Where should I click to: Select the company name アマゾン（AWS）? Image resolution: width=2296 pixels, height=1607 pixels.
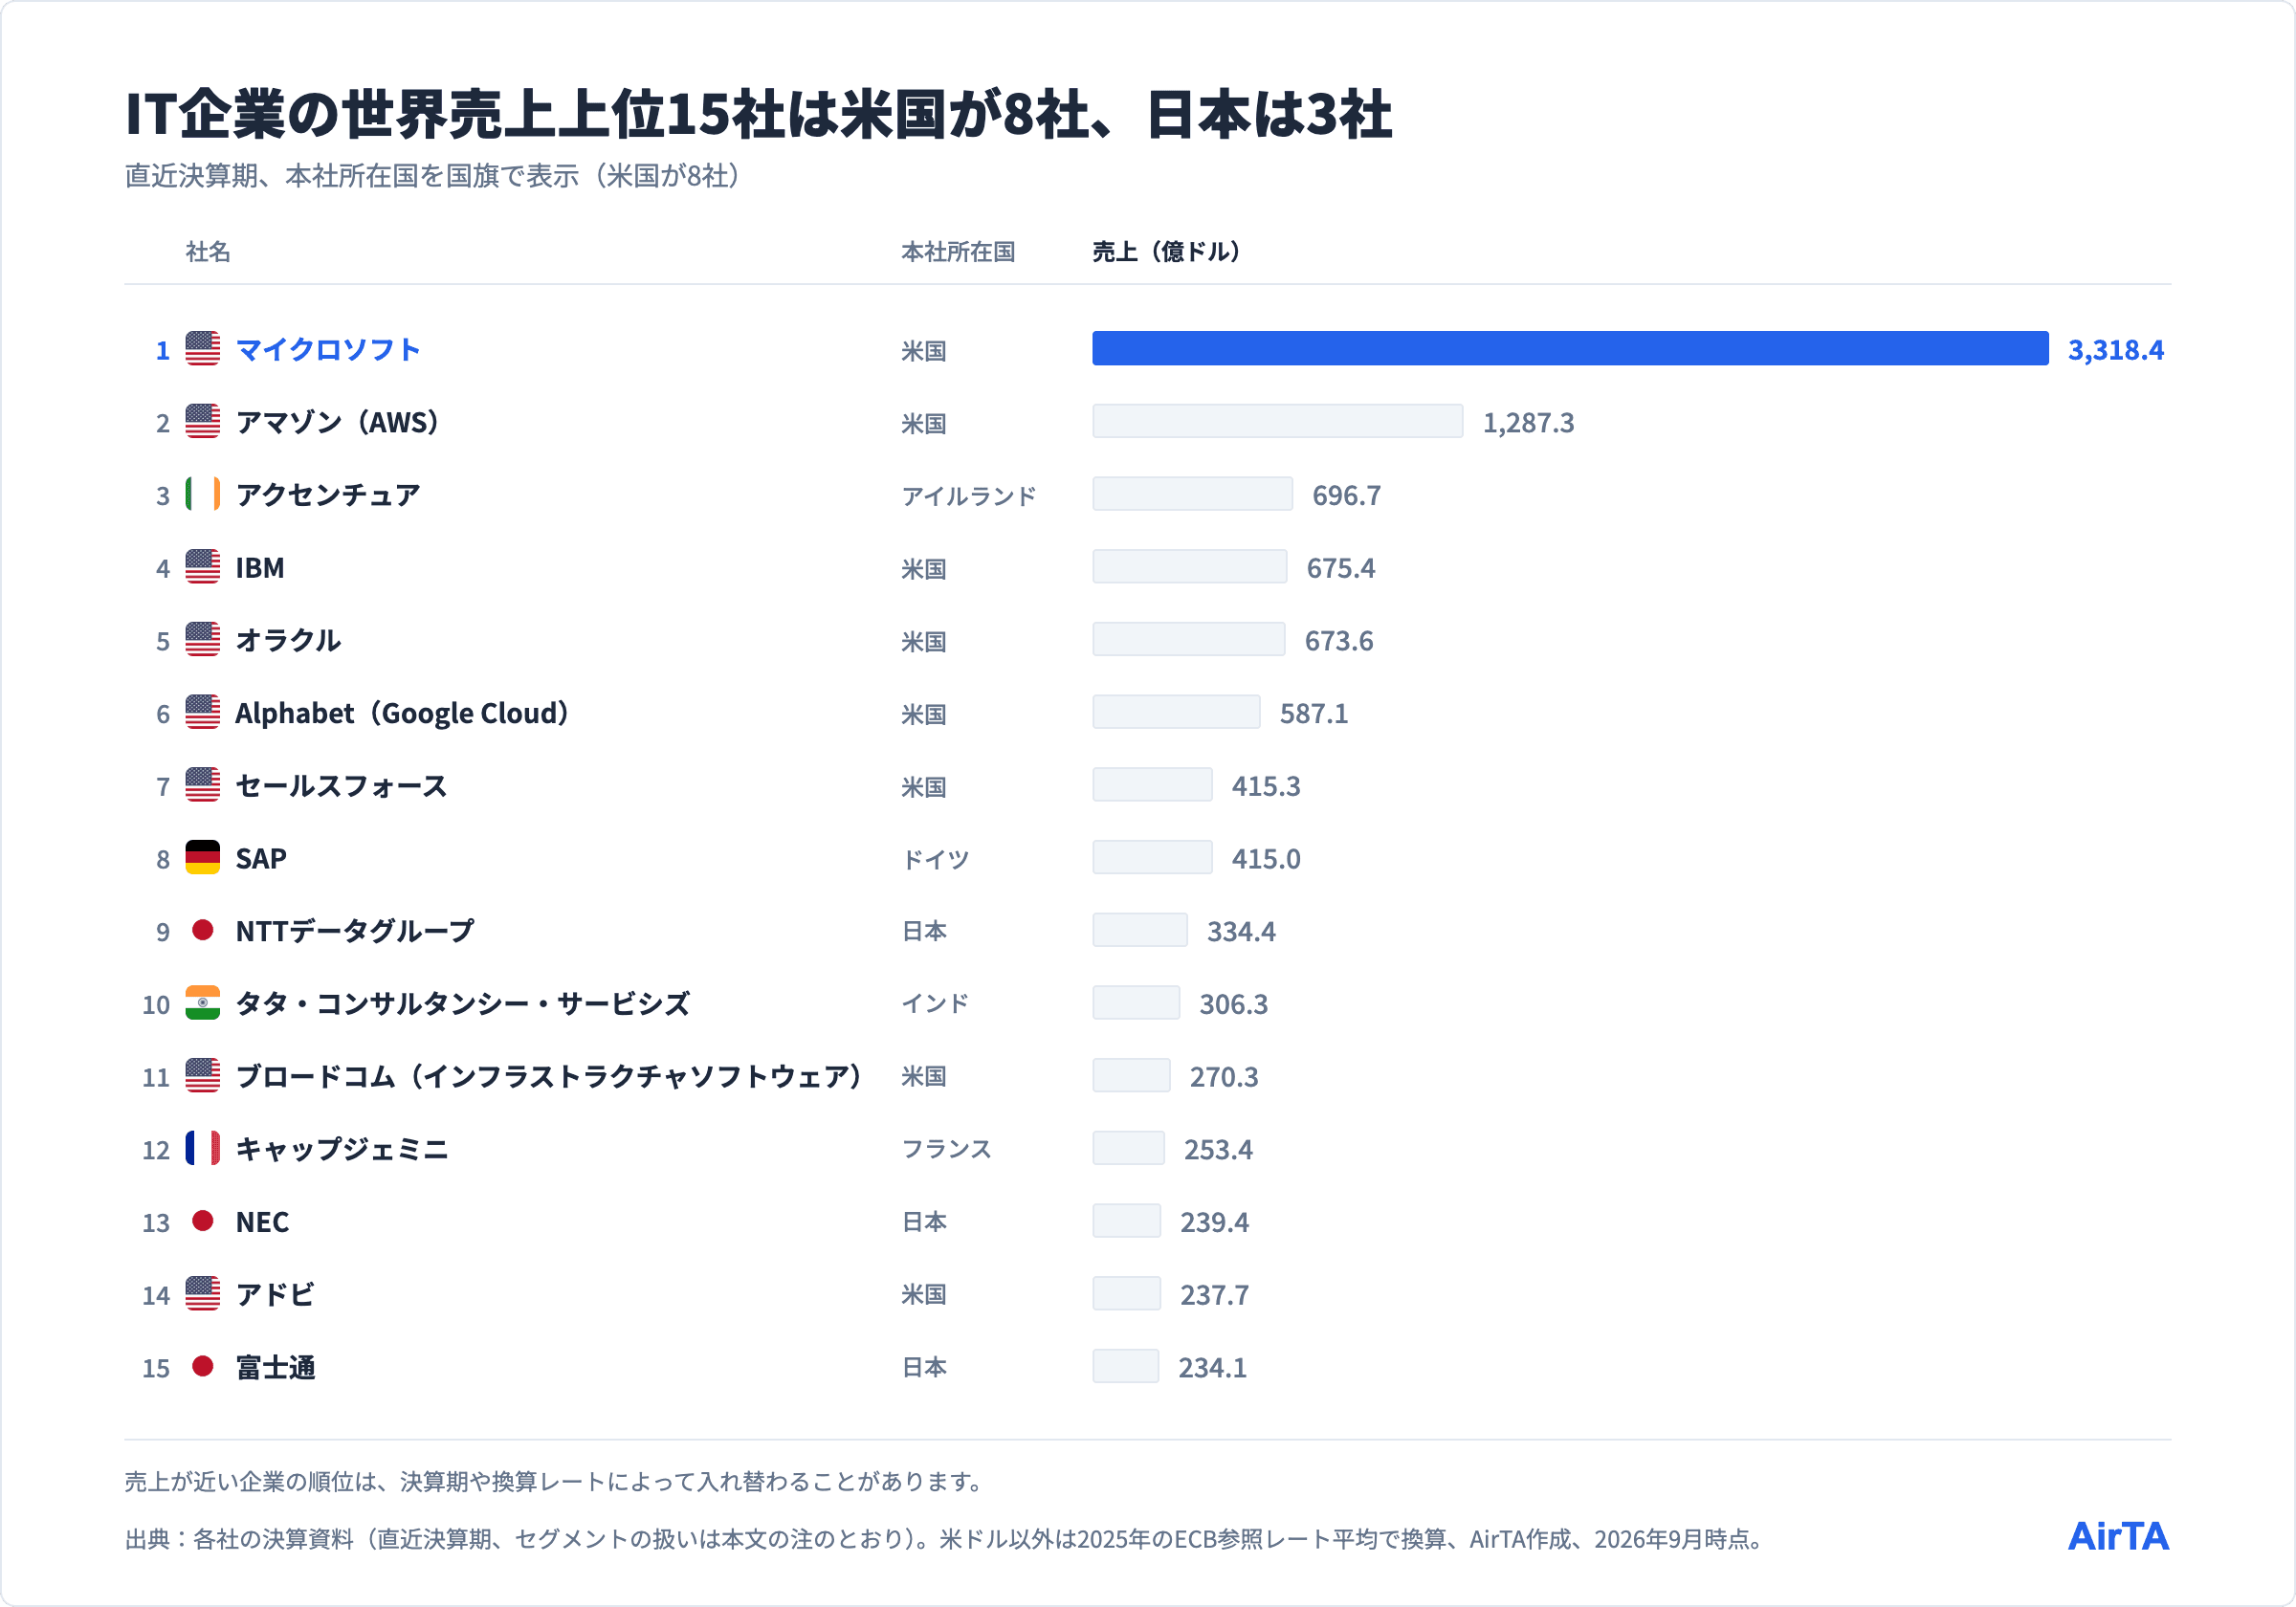click(x=337, y=423)
